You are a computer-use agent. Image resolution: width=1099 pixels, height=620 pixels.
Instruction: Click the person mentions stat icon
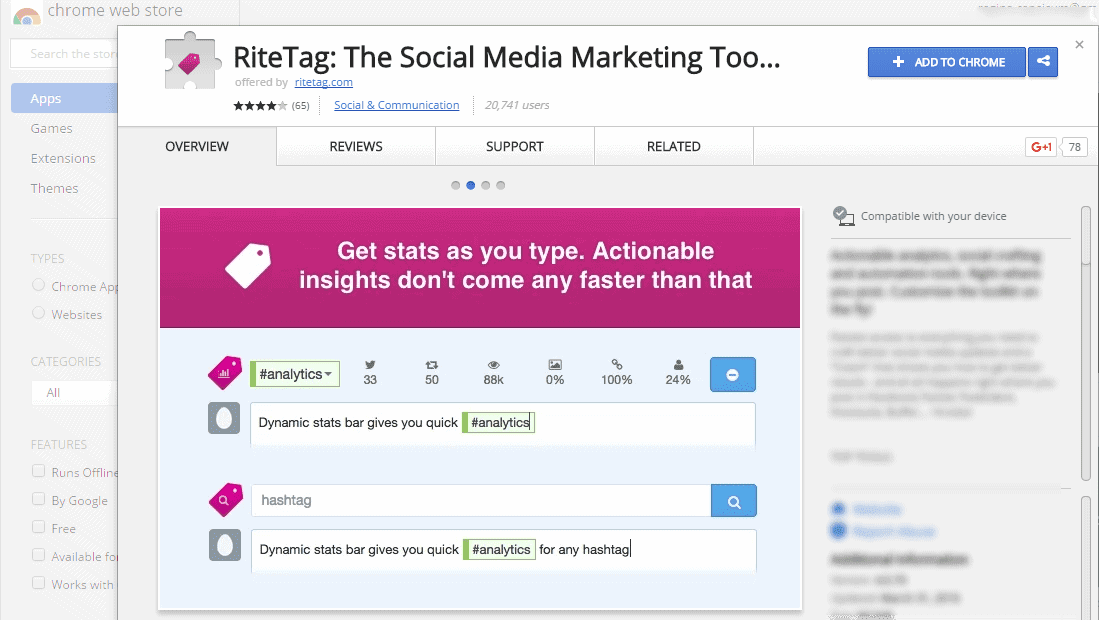pyautogui.click(x=678, y=365)
